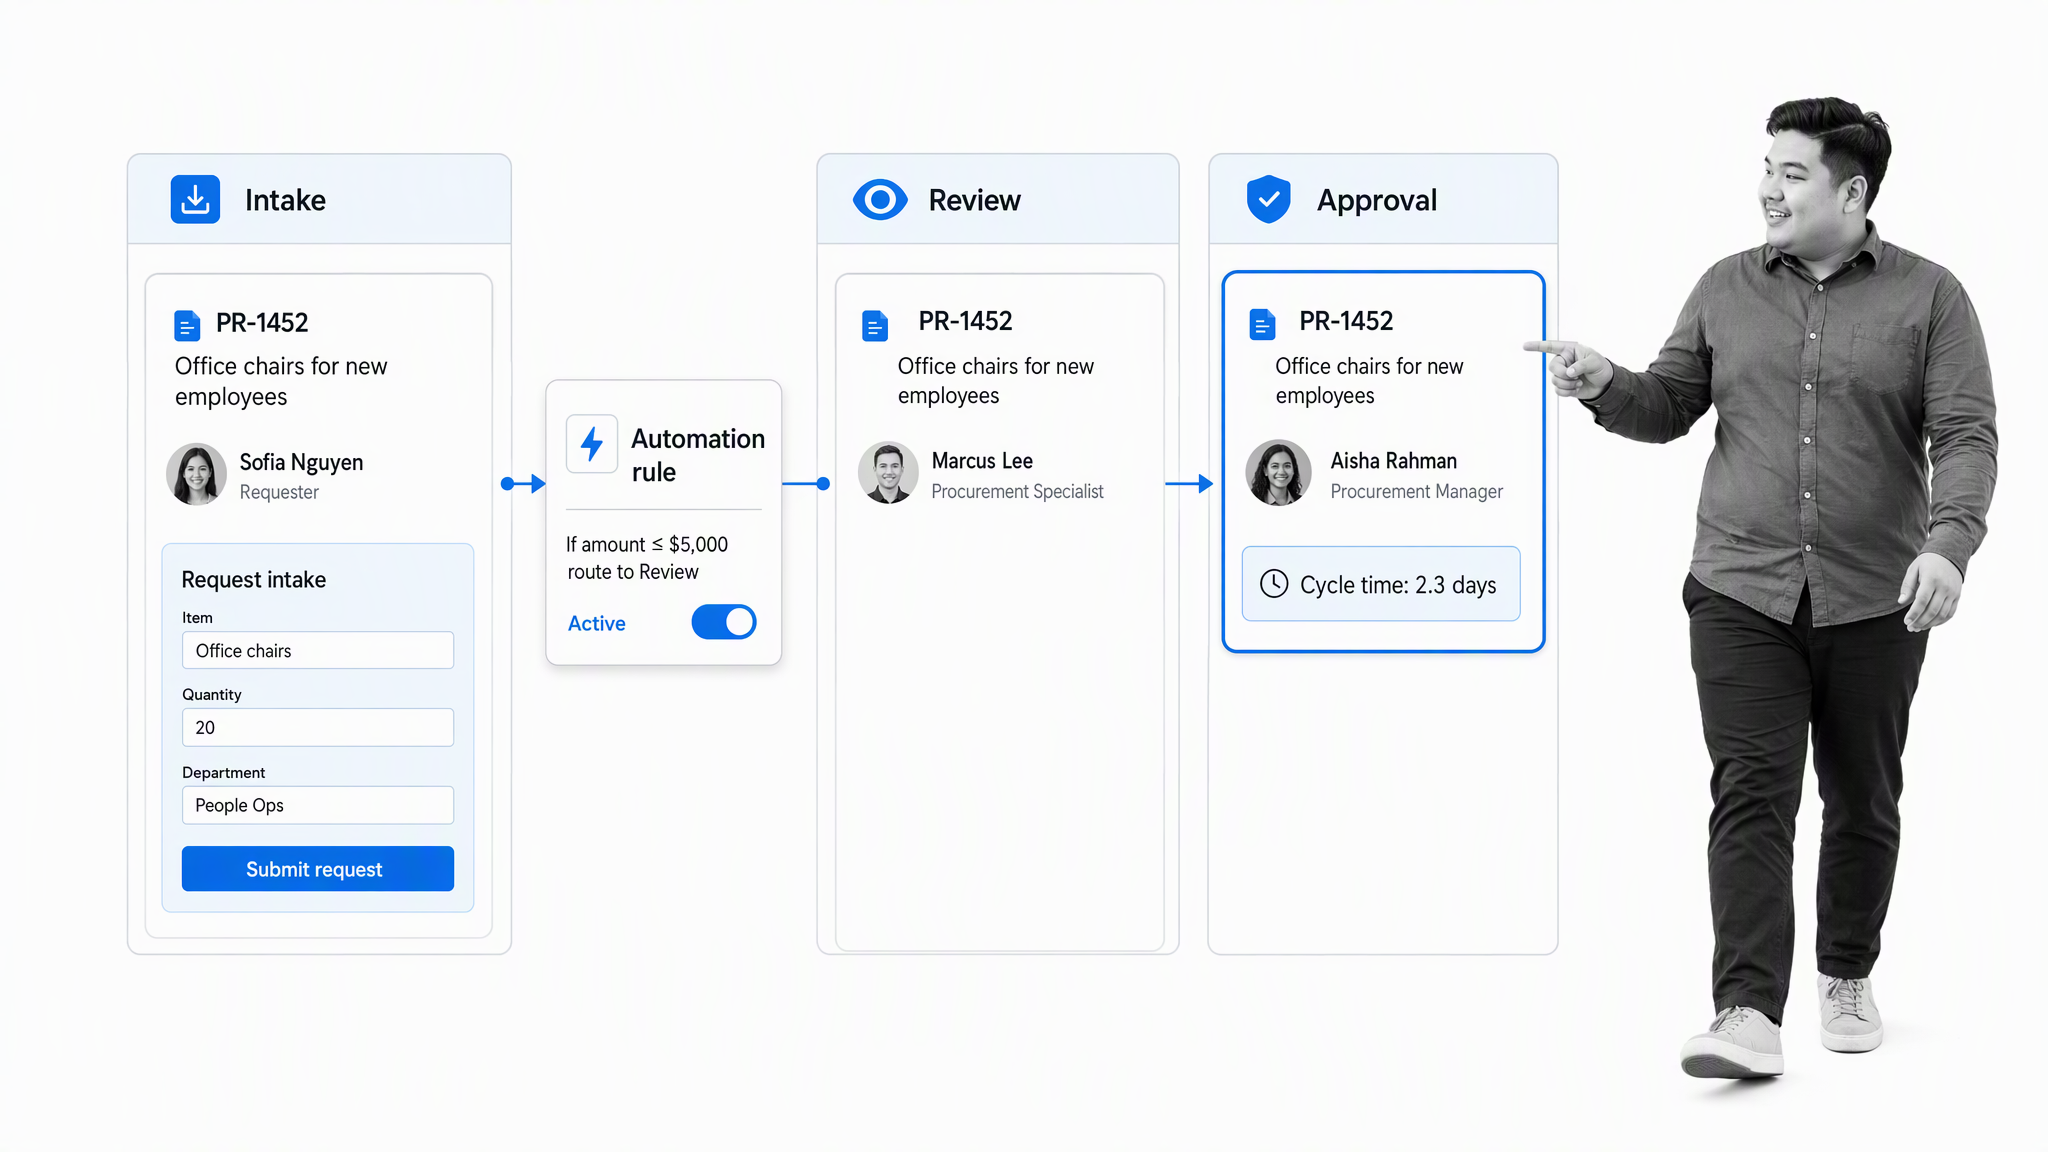This screenshot has width=2048, height=1152.
Task: Focus the Quantity field showing 20
Action: pos(318,728)
